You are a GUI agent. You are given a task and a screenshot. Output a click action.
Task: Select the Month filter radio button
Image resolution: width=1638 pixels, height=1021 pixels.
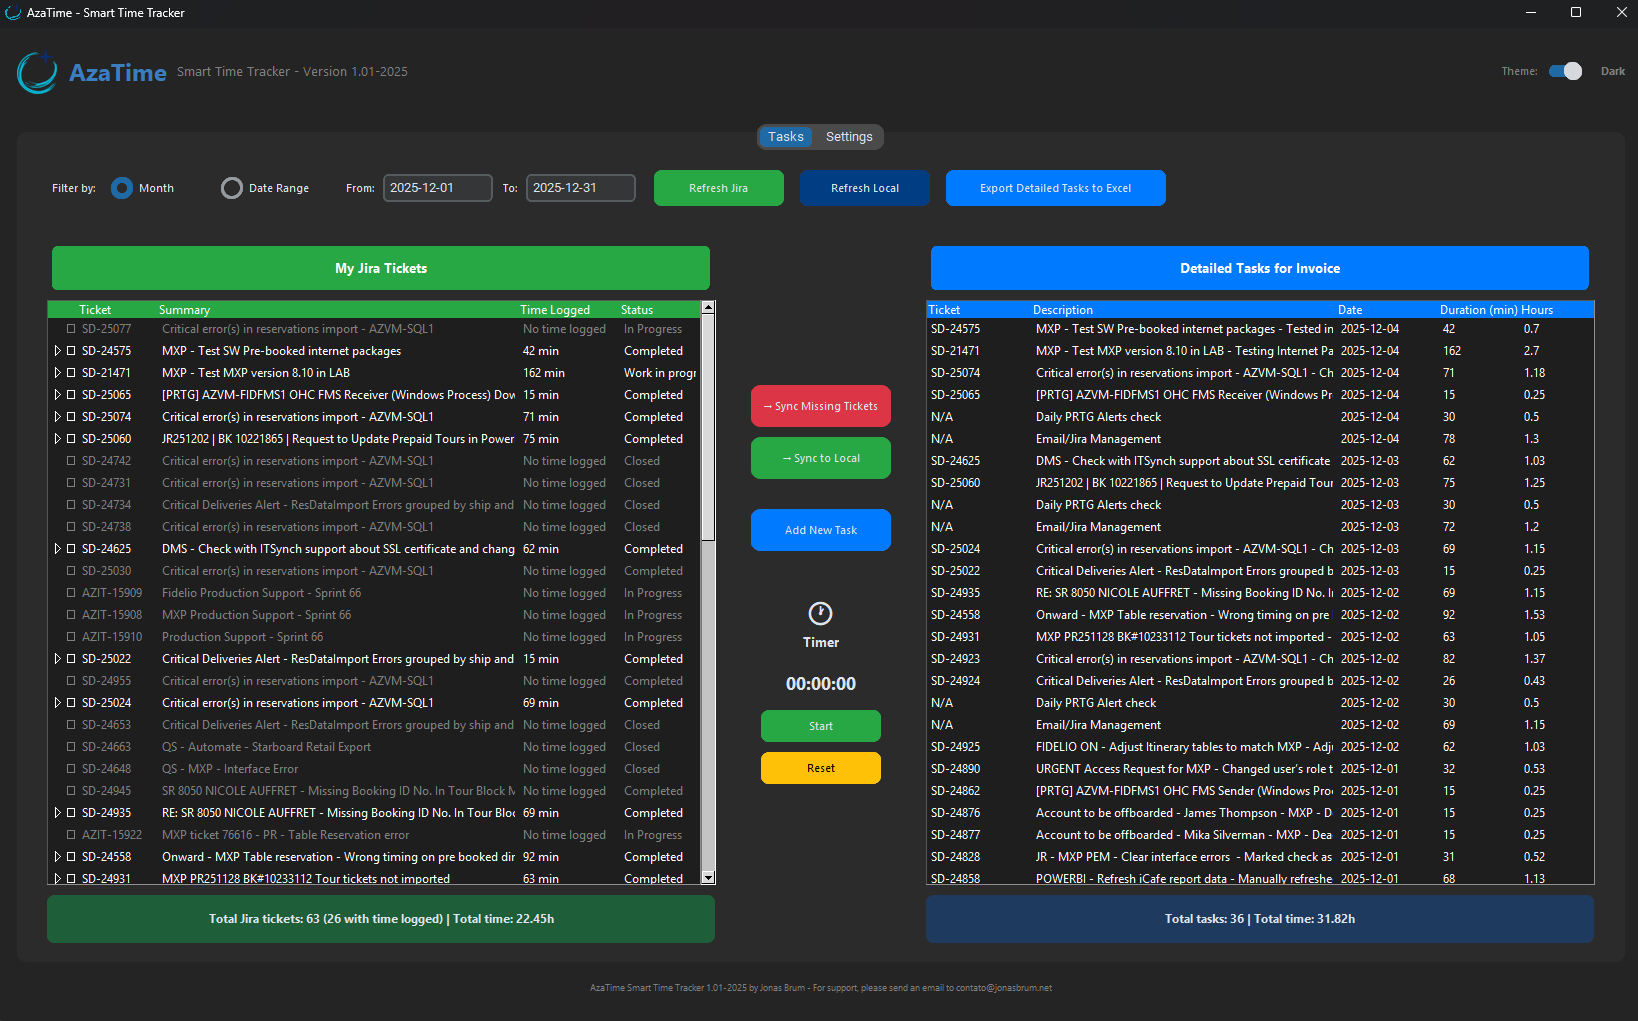[x=122, y=188]
